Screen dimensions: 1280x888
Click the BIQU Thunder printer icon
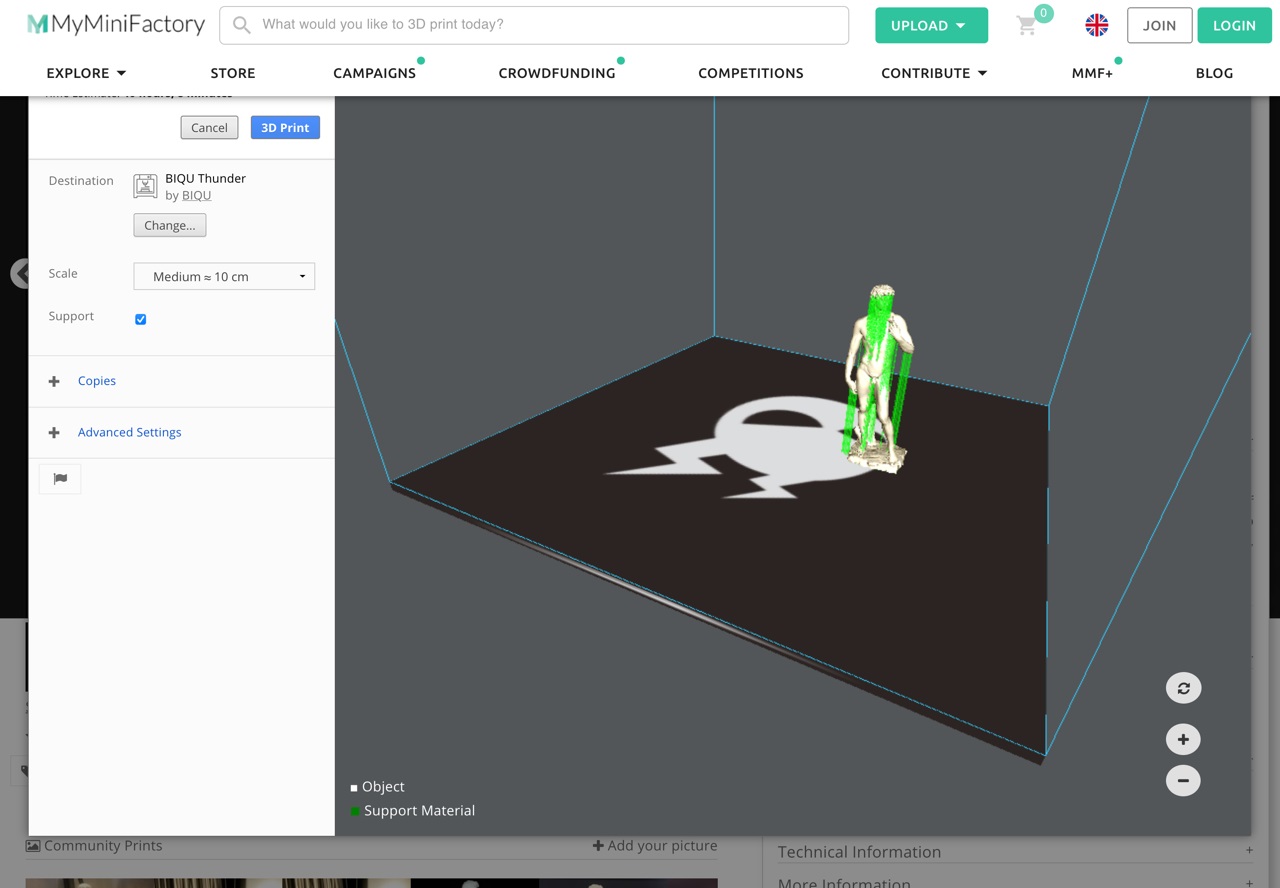click(145, 186)
